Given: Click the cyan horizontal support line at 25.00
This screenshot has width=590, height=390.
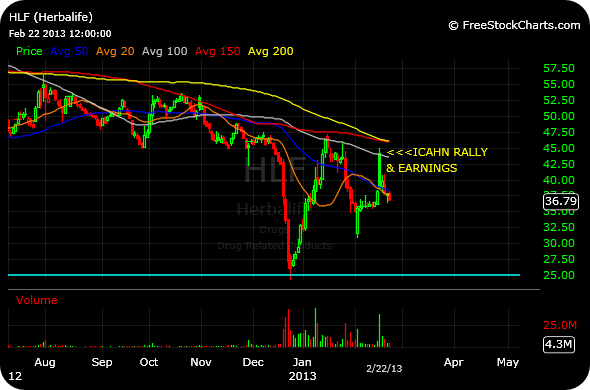Looking at the screenshot, I should pos(264,275).
